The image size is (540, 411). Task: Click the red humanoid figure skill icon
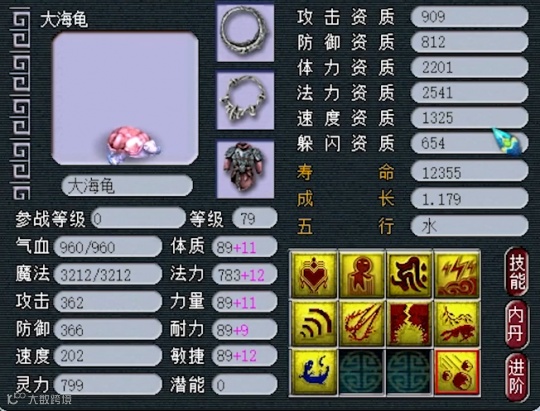(x=362, y=274)
